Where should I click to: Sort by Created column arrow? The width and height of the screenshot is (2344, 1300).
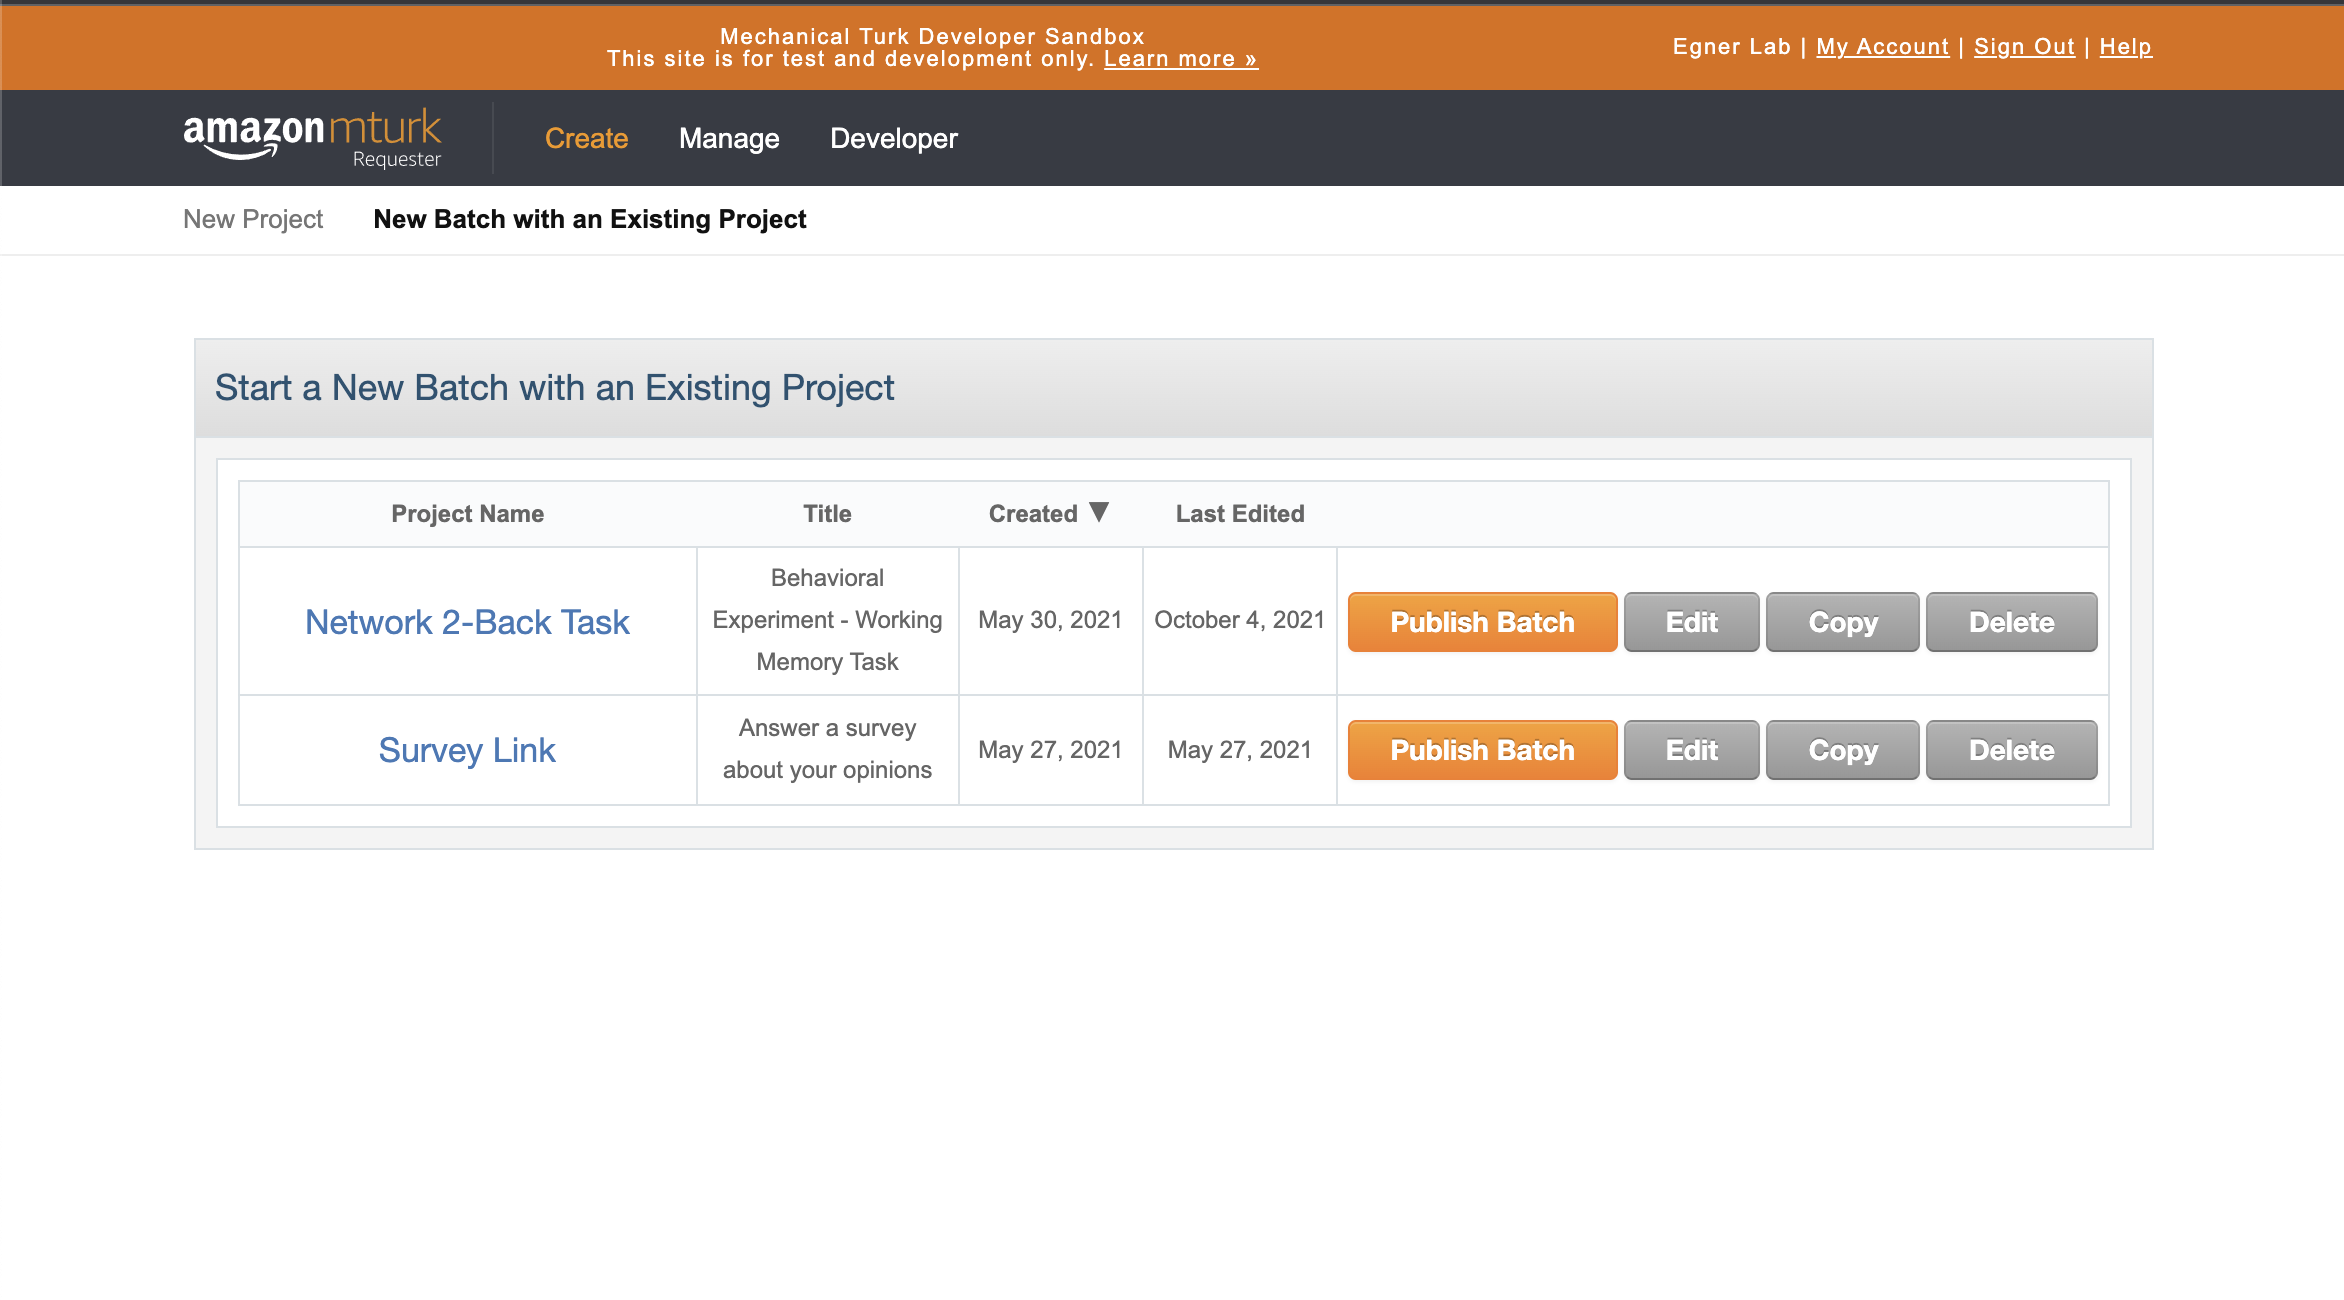[x=1099, y=512]
